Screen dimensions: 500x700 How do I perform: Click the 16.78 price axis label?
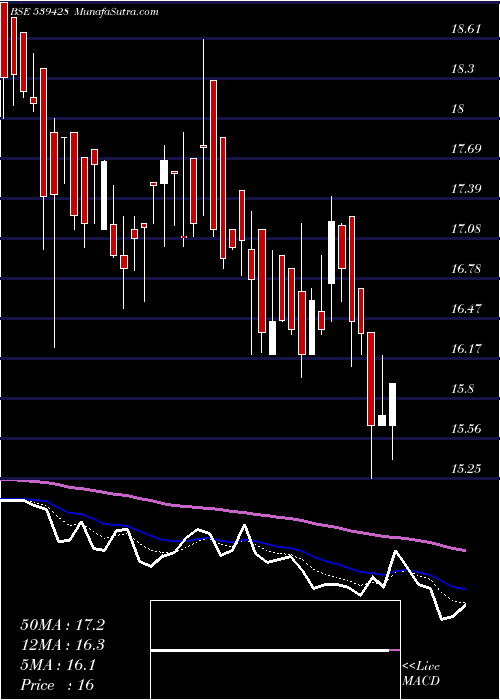[x=466, y=269]
